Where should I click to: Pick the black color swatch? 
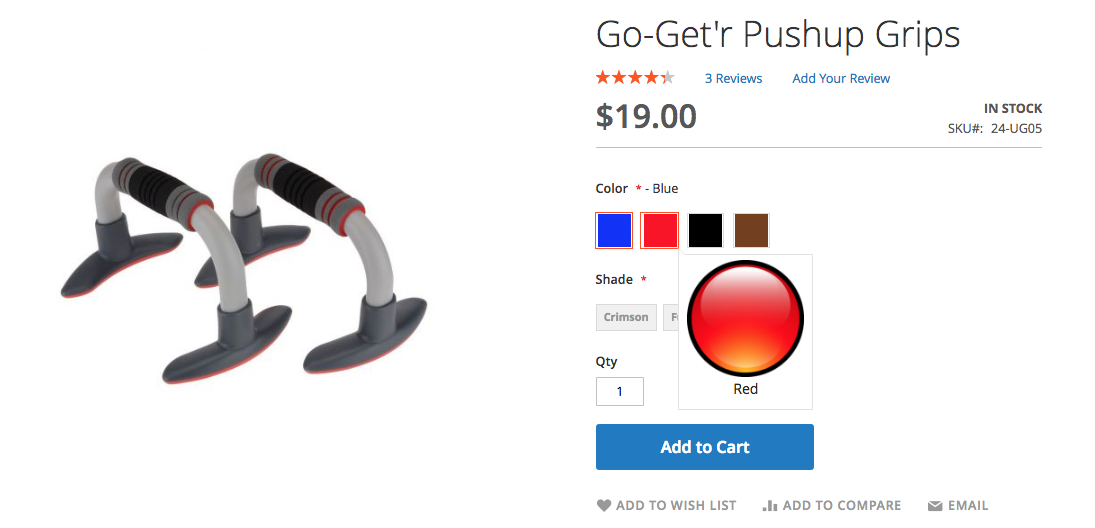[x=705, y=230]
